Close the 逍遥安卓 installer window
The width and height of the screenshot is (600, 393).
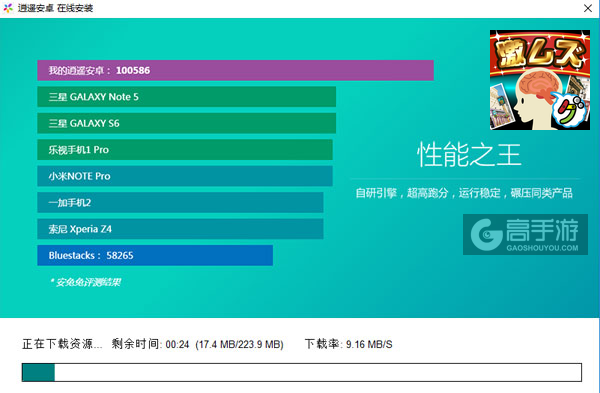(x=588, y=8)
